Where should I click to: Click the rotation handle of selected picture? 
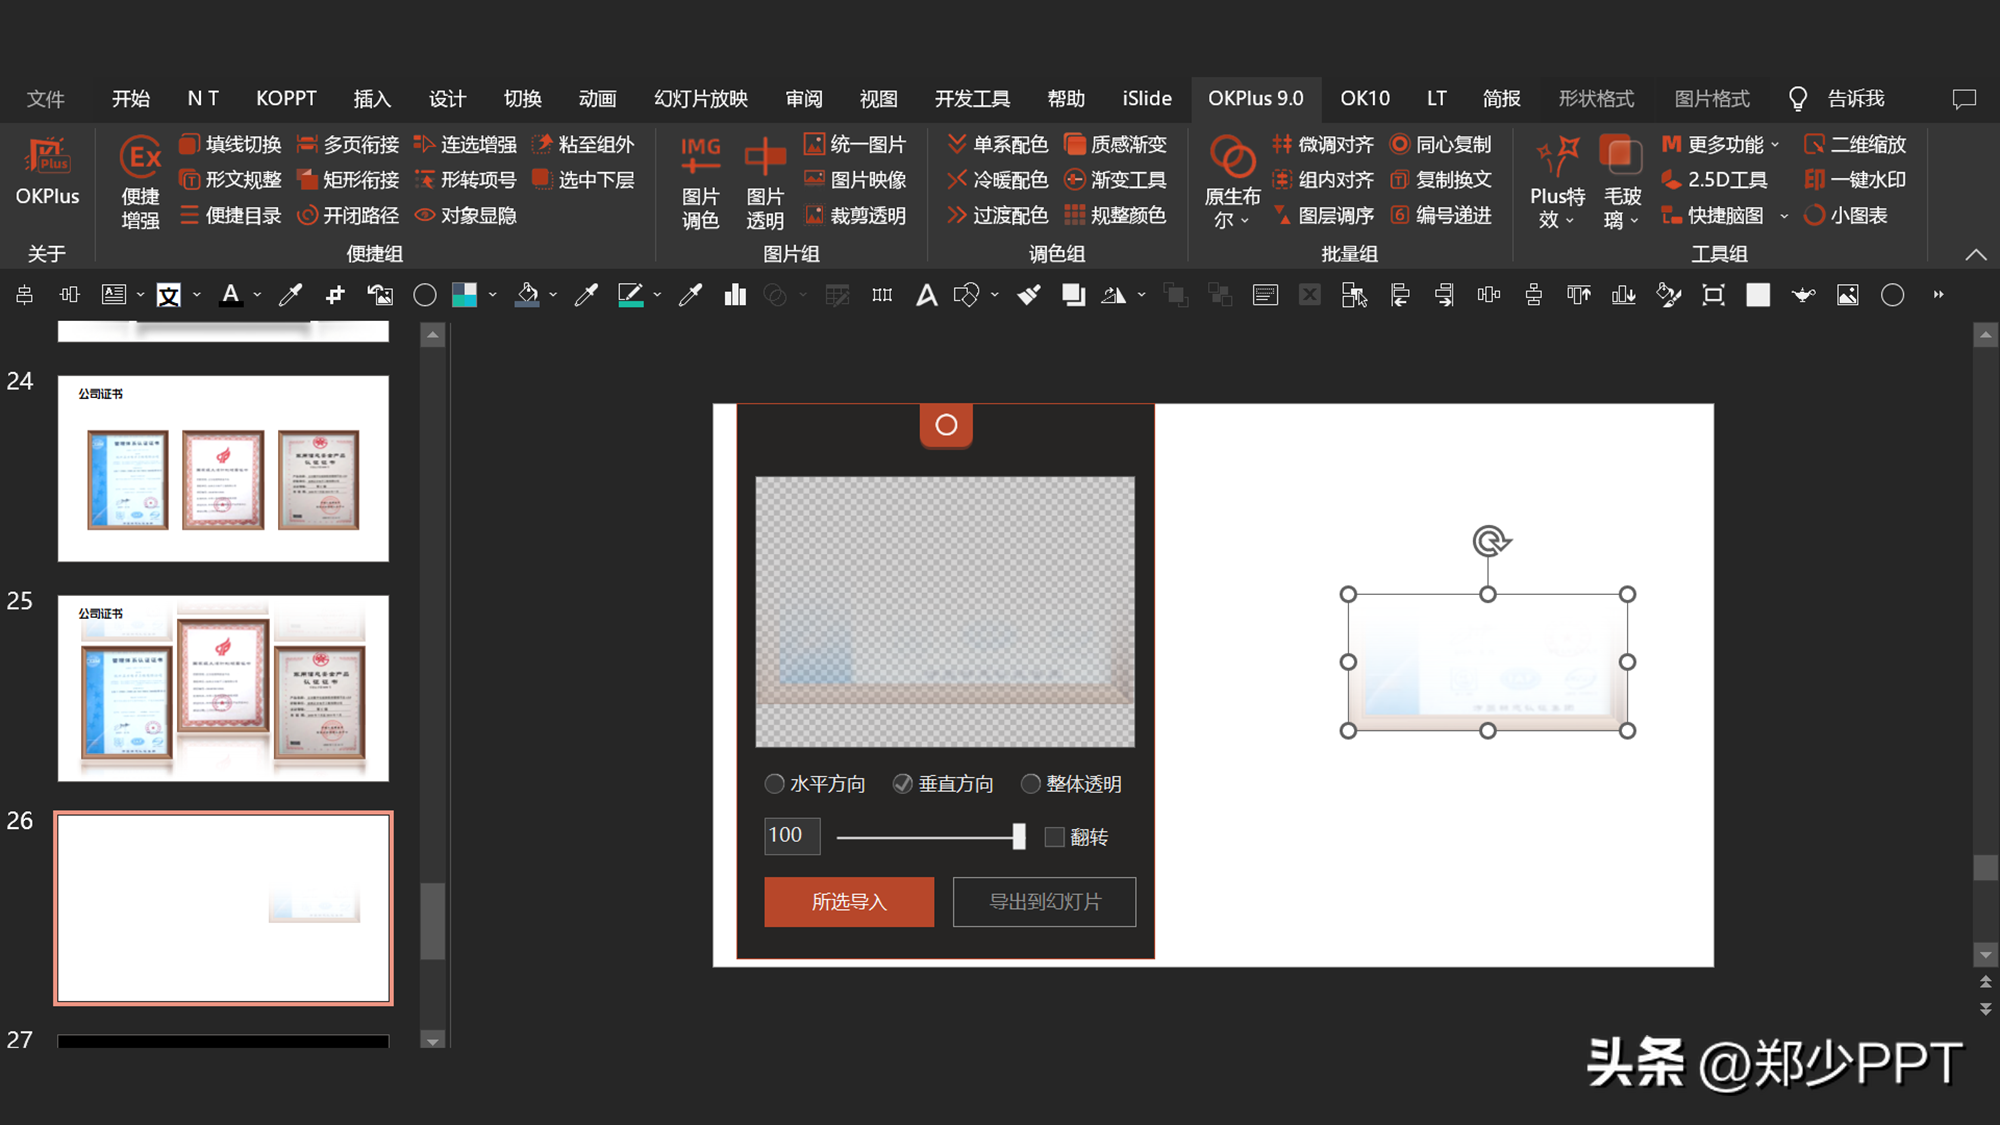1490,541
